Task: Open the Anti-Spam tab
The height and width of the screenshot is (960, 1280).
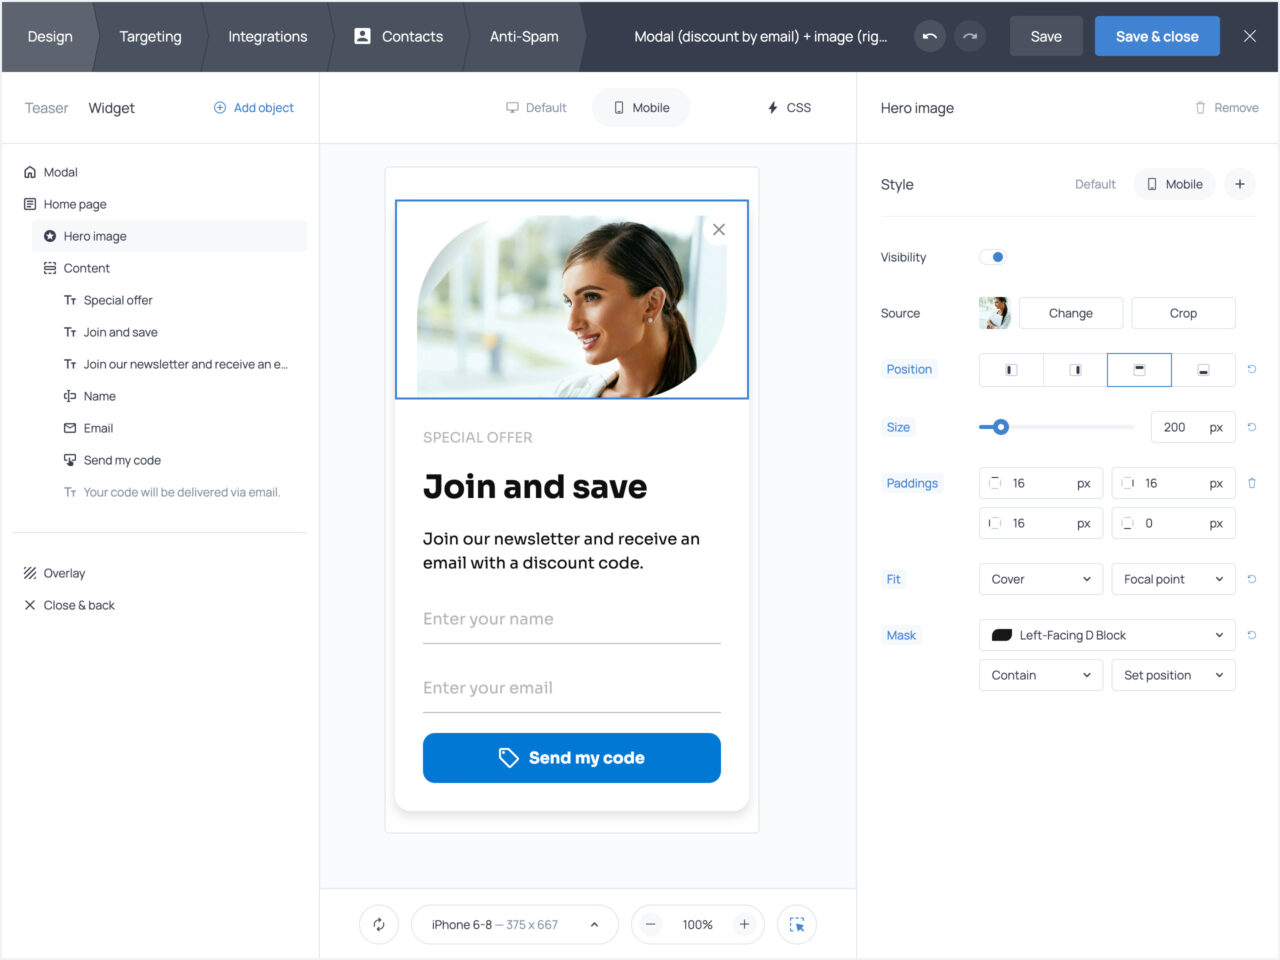Action: (x=523, y=37)
